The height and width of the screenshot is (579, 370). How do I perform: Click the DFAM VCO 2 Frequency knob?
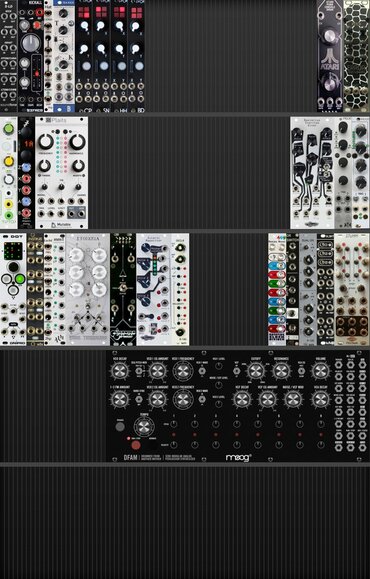pos(183,399)
